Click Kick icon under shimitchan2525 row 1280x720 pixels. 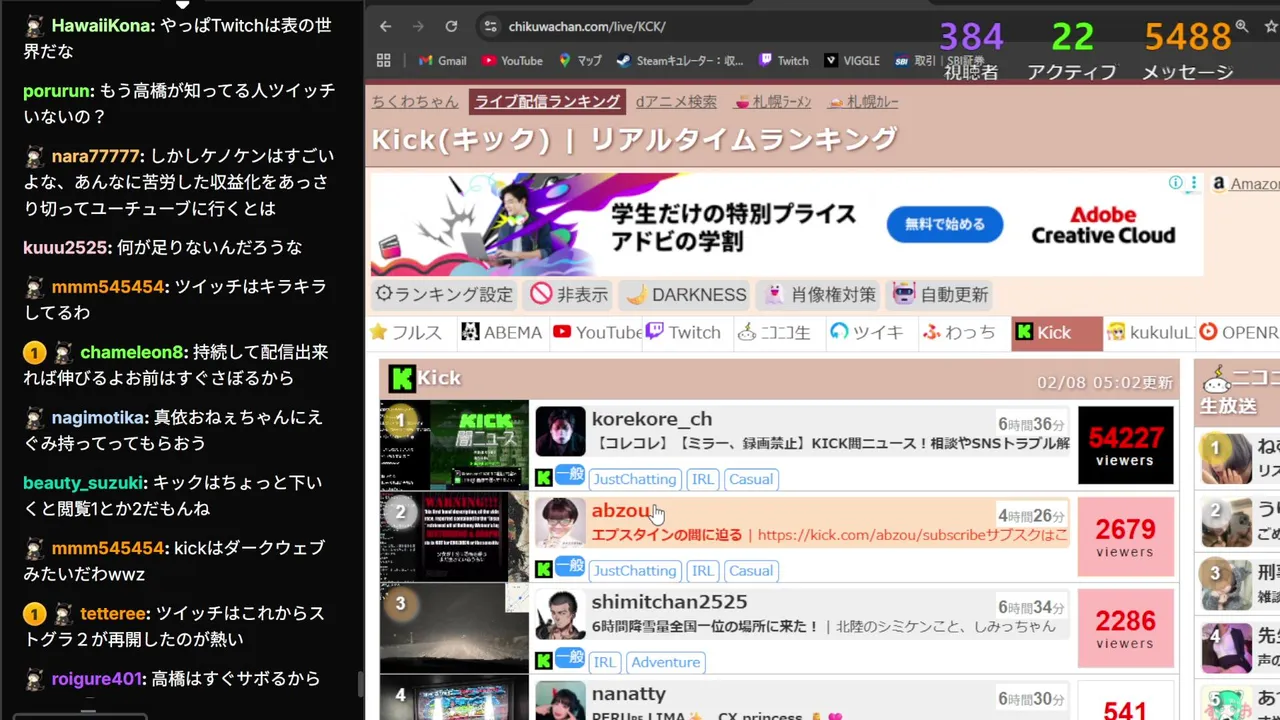[543, 661]
